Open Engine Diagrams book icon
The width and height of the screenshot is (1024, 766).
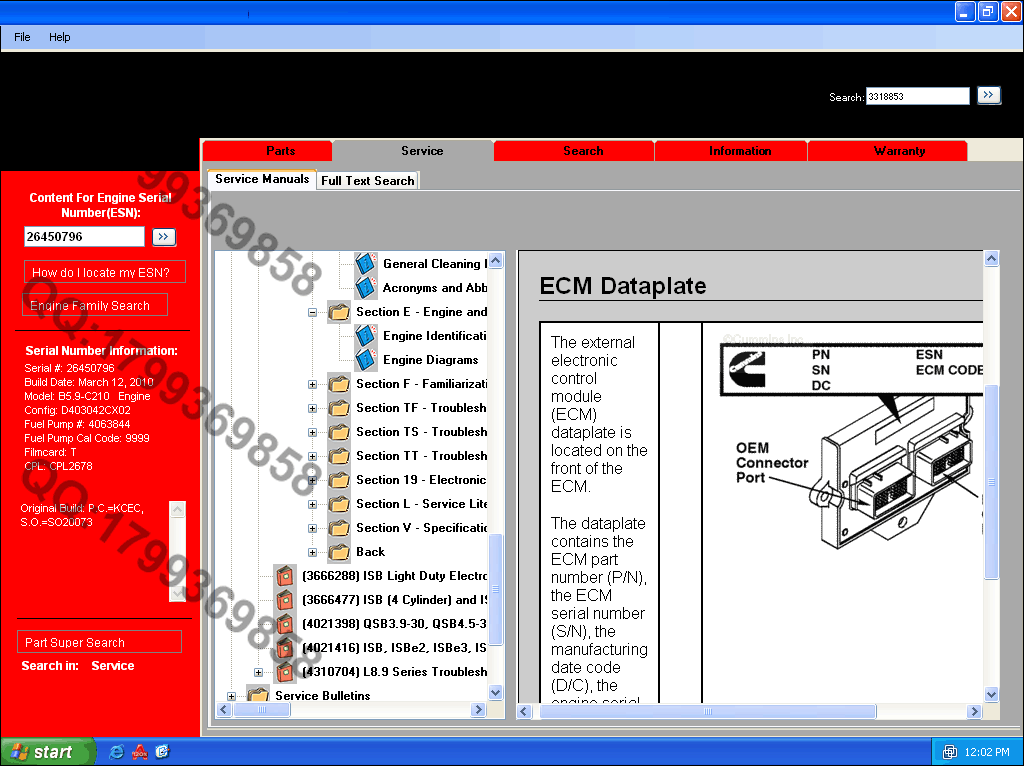(x=366, y=360)
